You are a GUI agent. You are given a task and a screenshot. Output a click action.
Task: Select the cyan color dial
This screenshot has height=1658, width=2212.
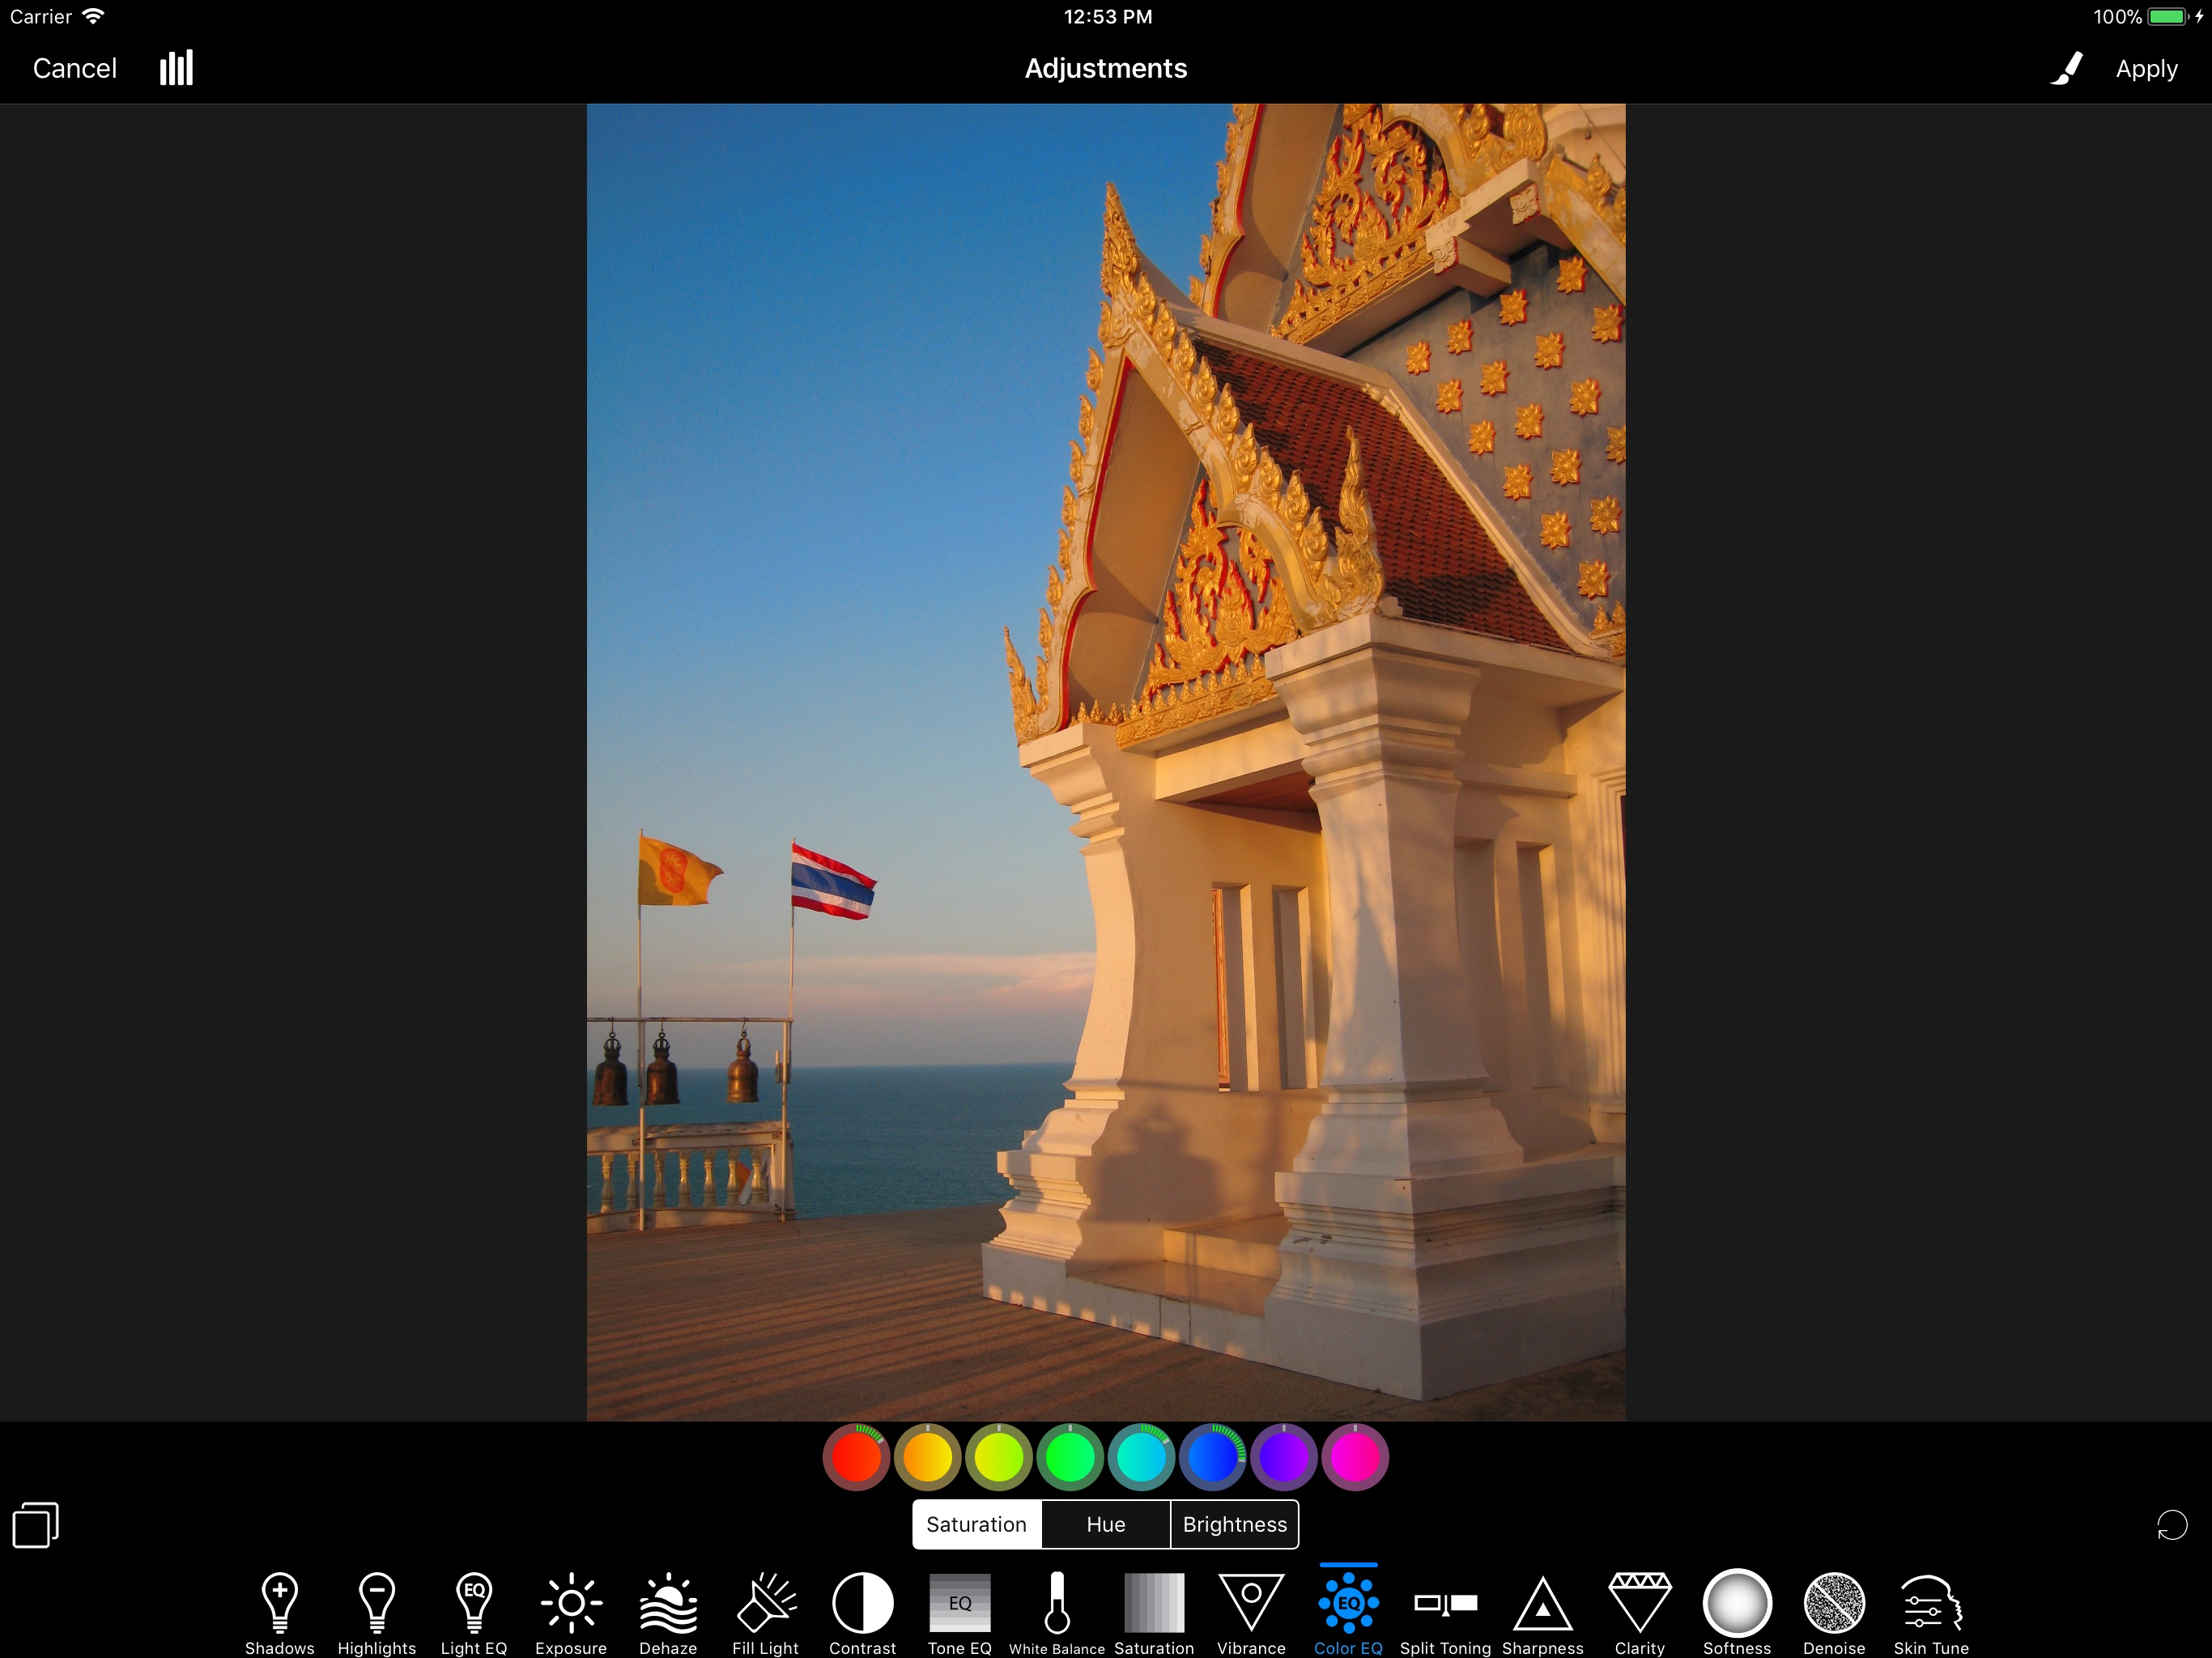pyautogui.click(x=1141, y=1457)
